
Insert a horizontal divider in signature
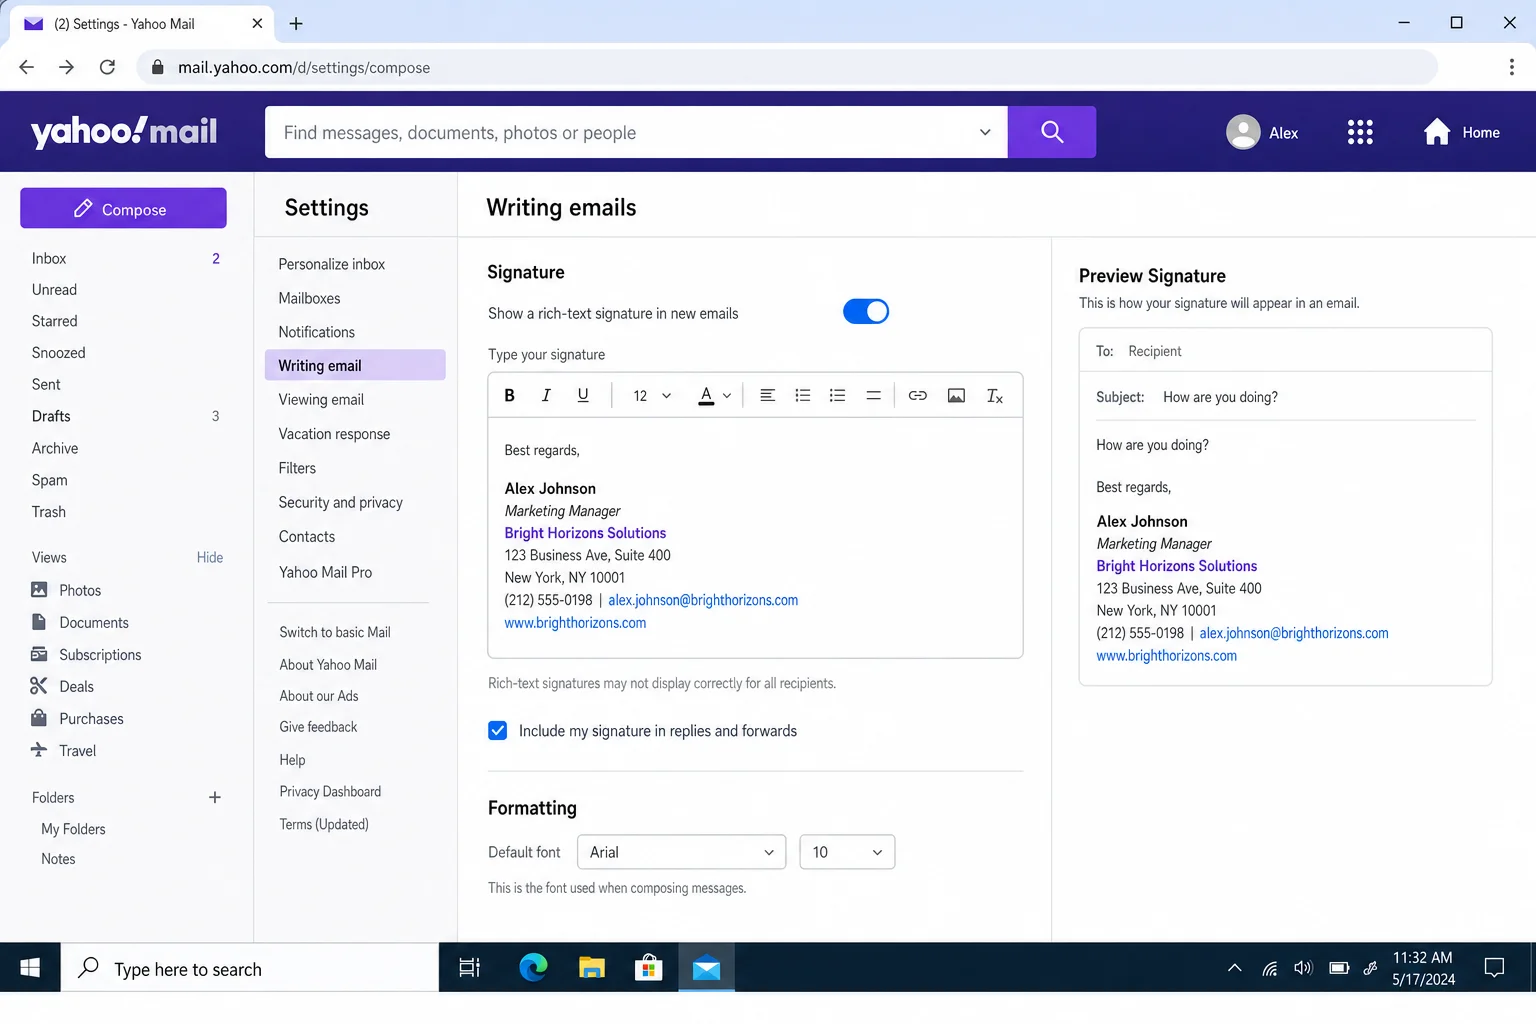coord(873,396)
